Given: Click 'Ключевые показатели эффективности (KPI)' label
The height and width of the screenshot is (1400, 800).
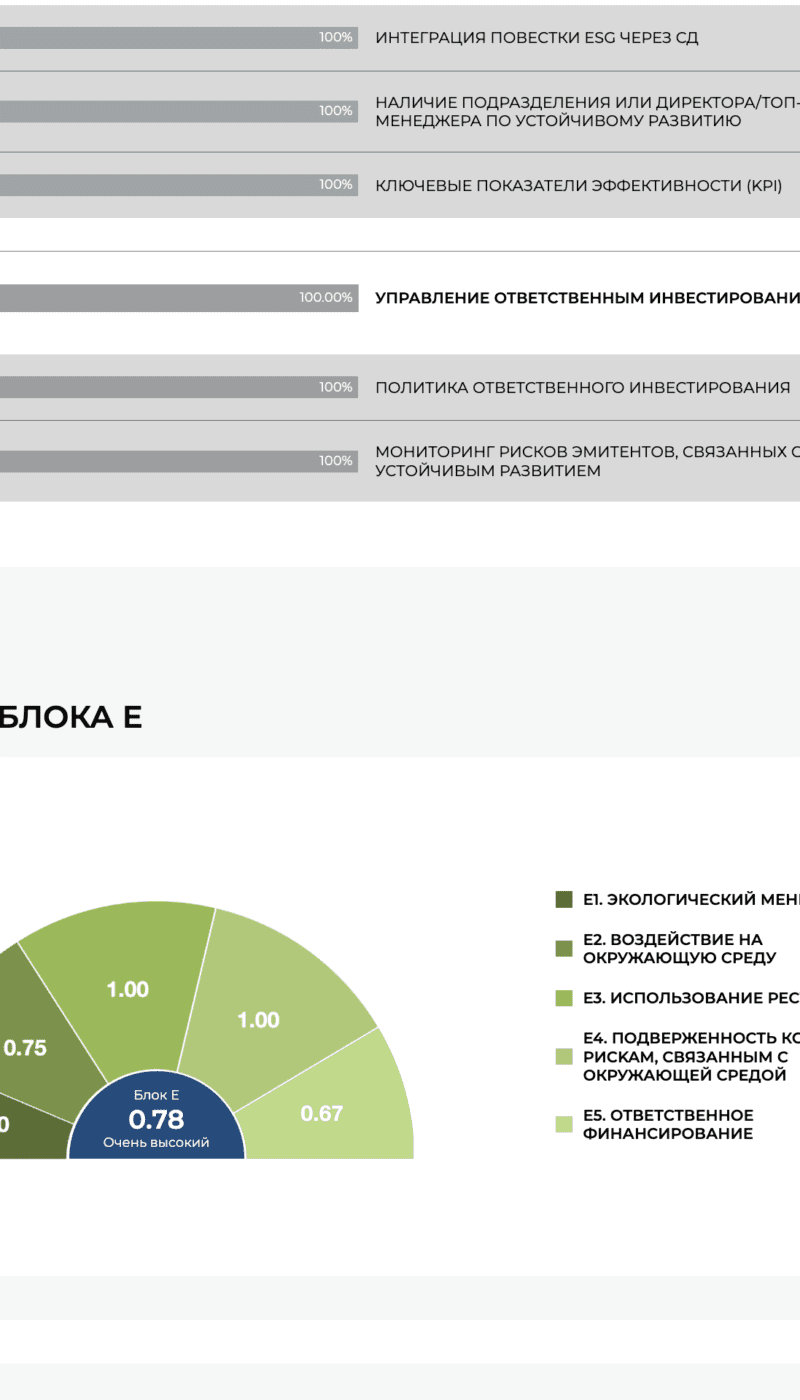Looking at the screenshot, I should click(x=578, y=185).
